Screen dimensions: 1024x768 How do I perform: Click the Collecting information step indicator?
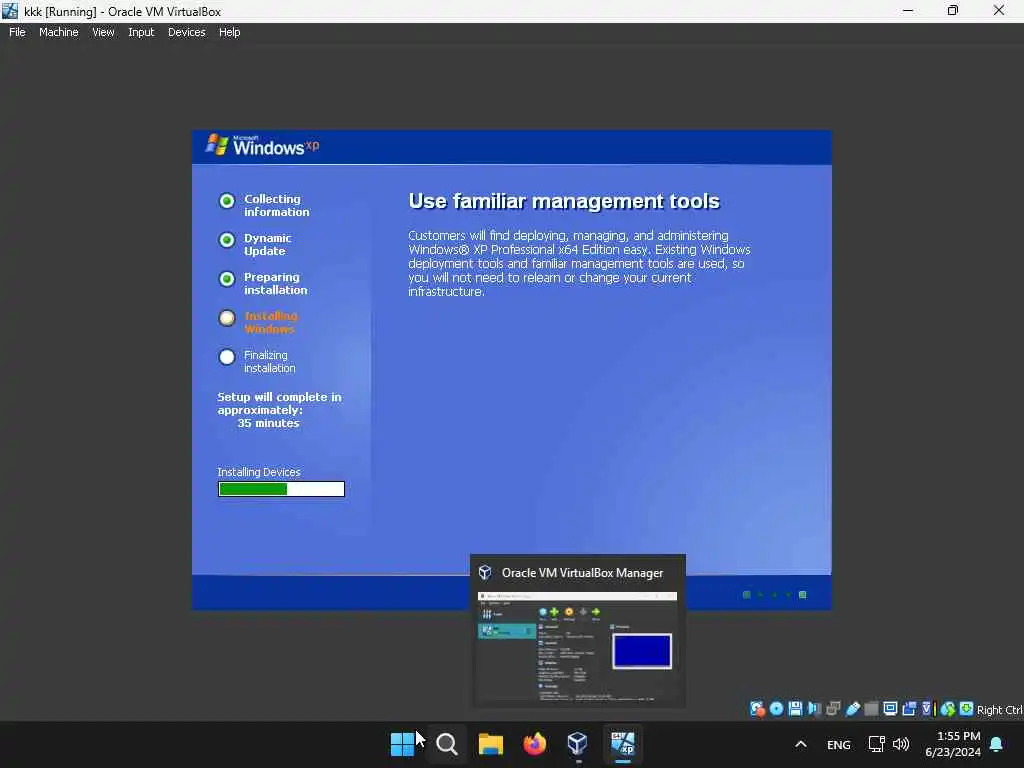(227, 201)
